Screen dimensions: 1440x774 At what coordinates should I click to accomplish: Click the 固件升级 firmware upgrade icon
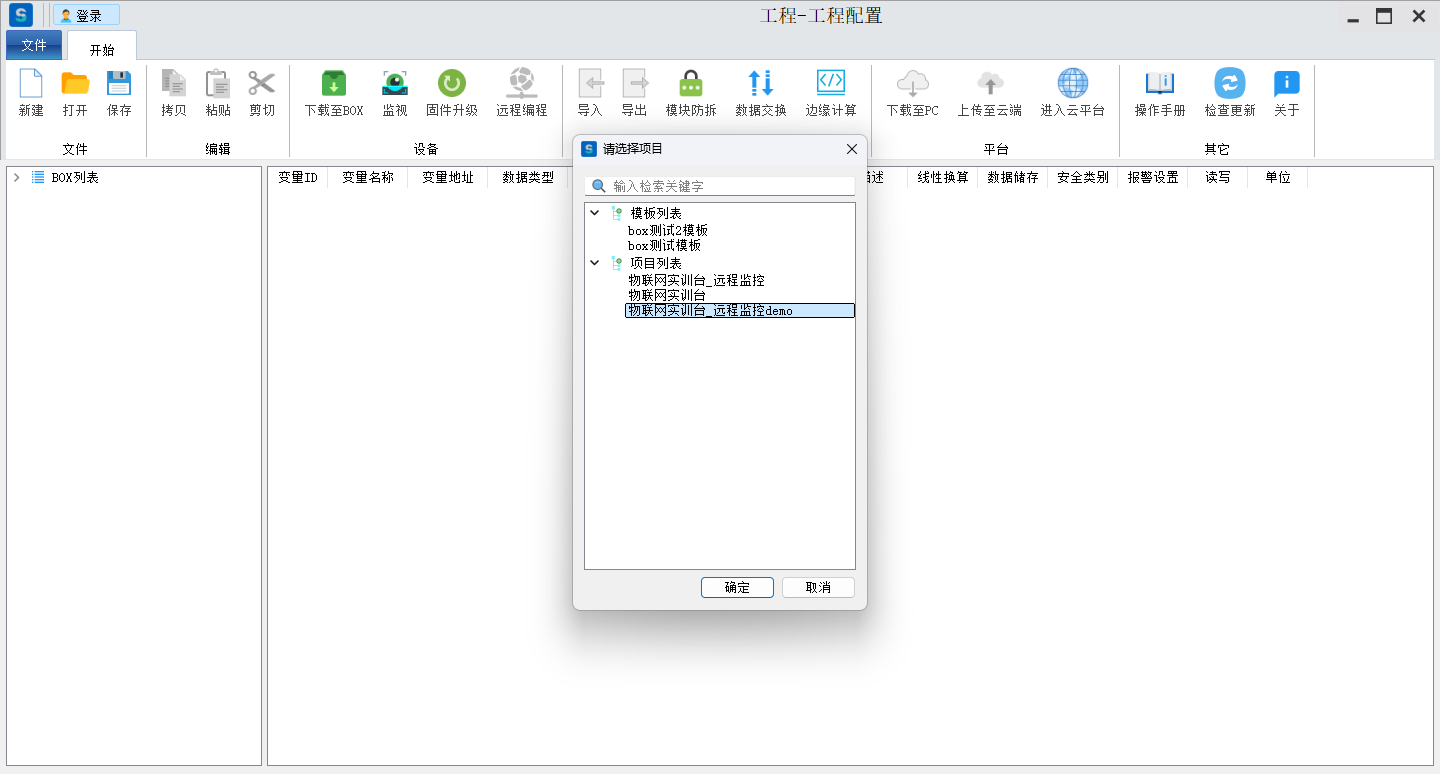coord(452,84)
